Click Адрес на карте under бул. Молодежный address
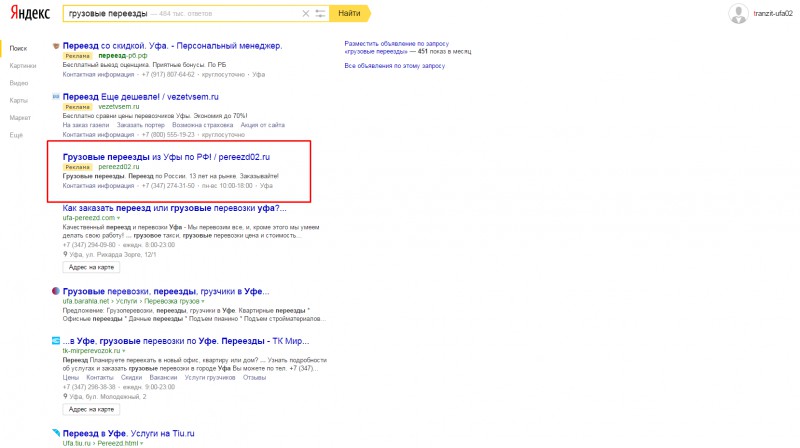This screenshot has height=448, width=800. [x=91, y=409]
